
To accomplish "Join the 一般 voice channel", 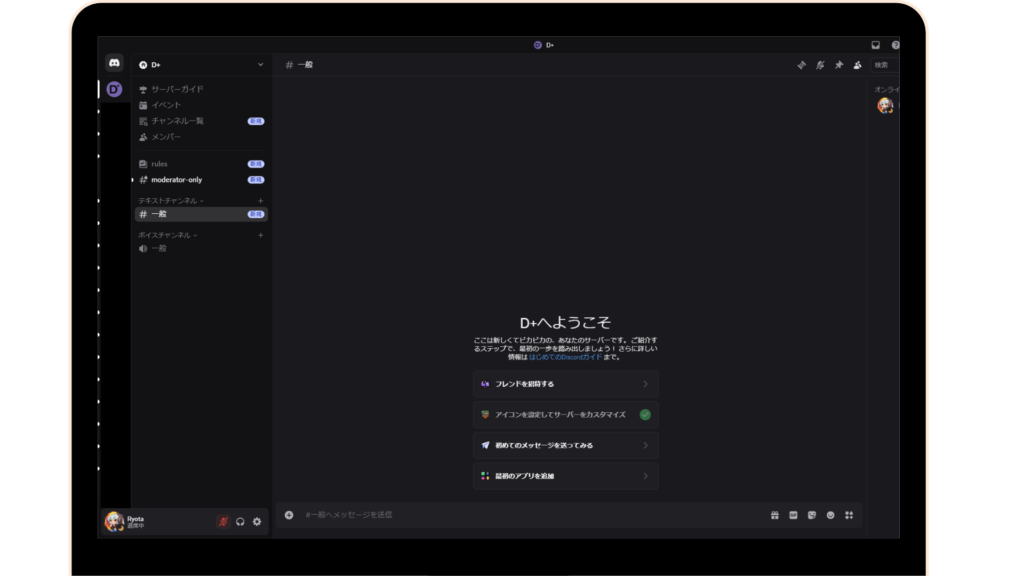I will tap(201, 249).
